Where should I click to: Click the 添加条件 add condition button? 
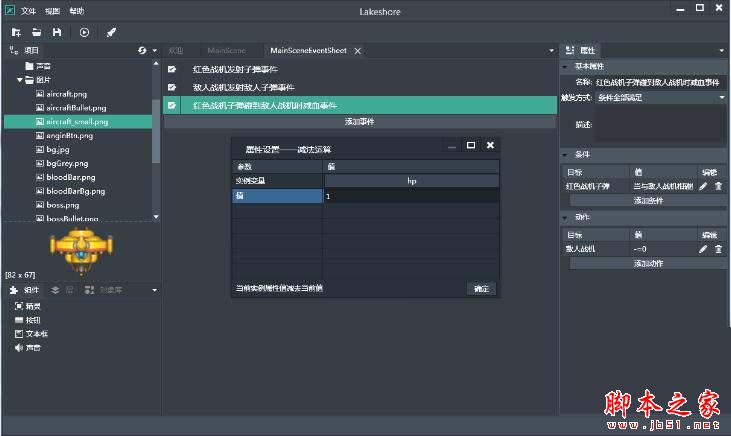pyautogui.click(x=648, y=201)
